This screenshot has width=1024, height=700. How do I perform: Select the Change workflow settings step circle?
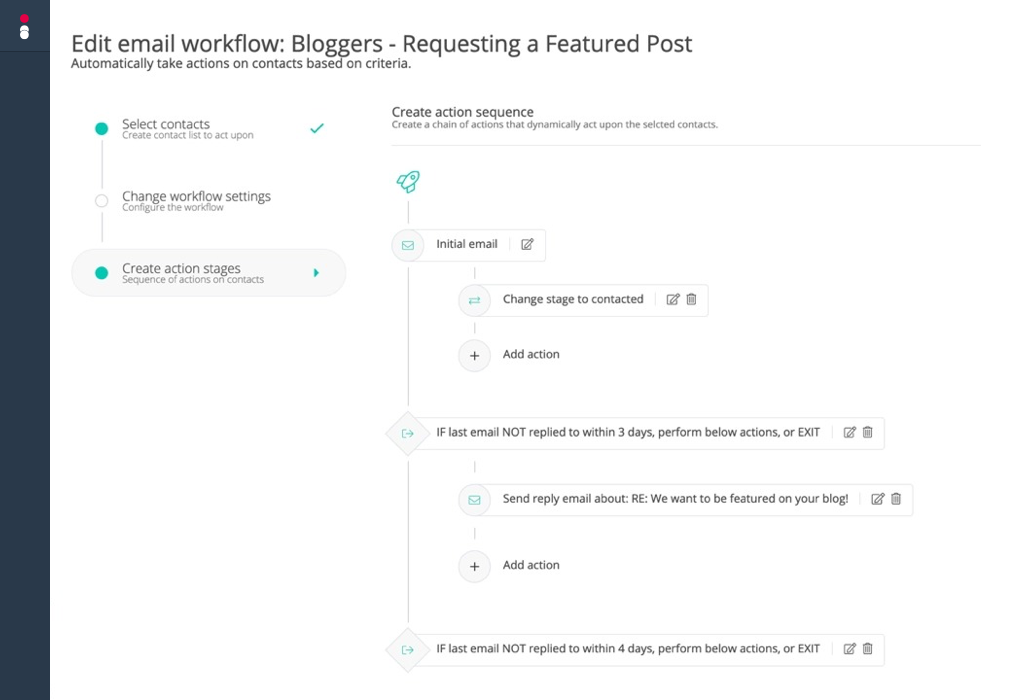pyautogui.click(x=101, y=200)
